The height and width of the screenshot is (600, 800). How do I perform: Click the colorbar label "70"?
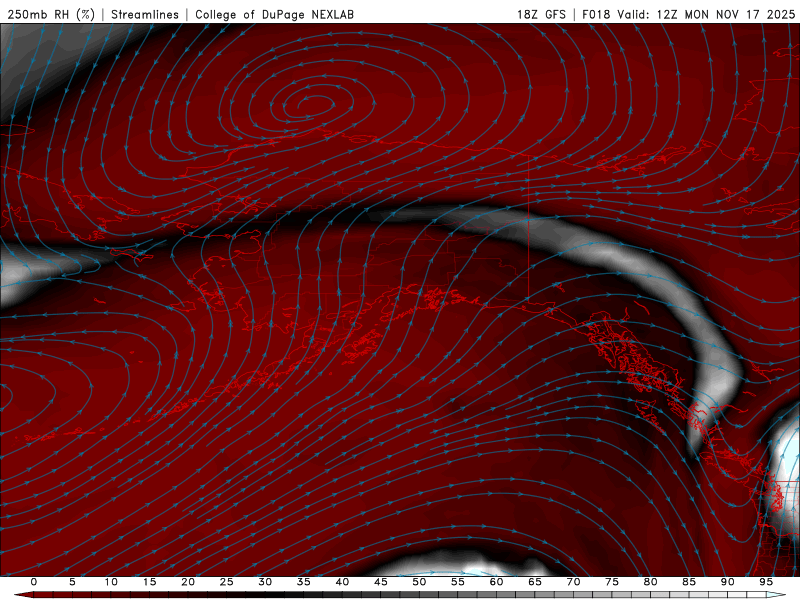click(x=573, y=582)
